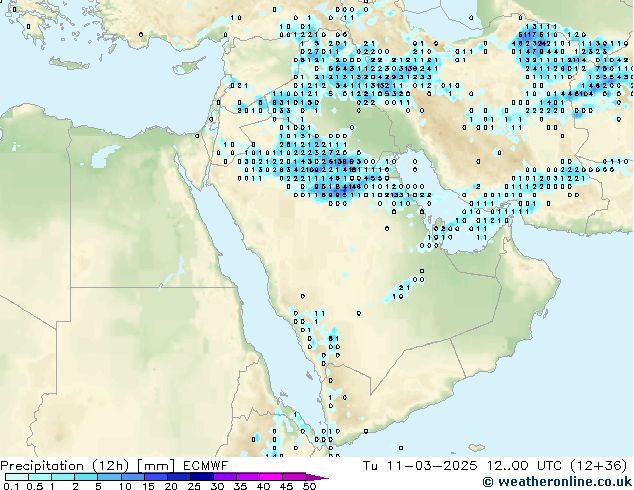The height and width of the screenshot is (490, 634).
Task: Select the 0.5–1 mm legend color box
Action: (x=40, y=477)
